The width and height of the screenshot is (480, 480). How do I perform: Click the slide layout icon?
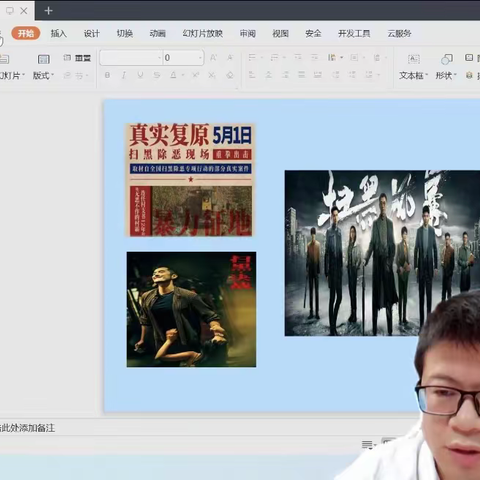[44, 59]
